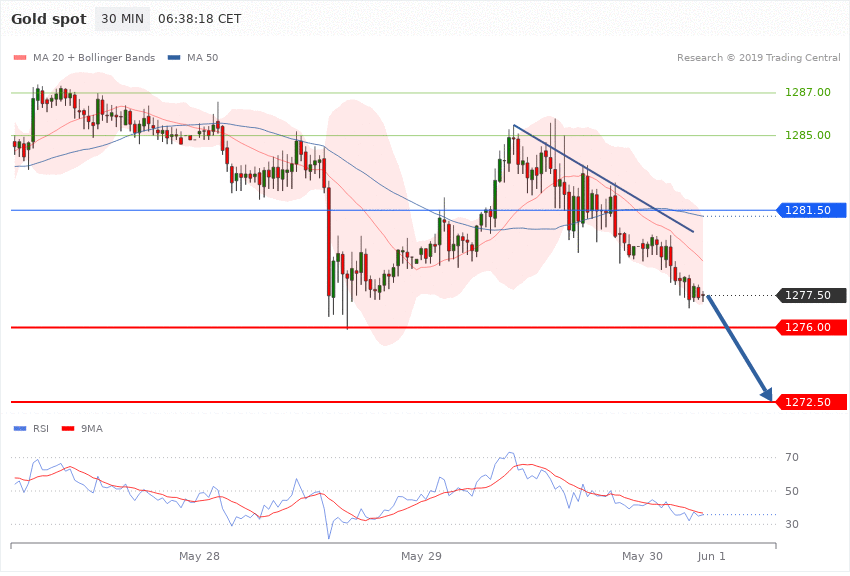The height and width of the screenshot is (576, 850).
Task: Click the 9MA legend label
Action: pyautogui.click(x=92, y=429)
